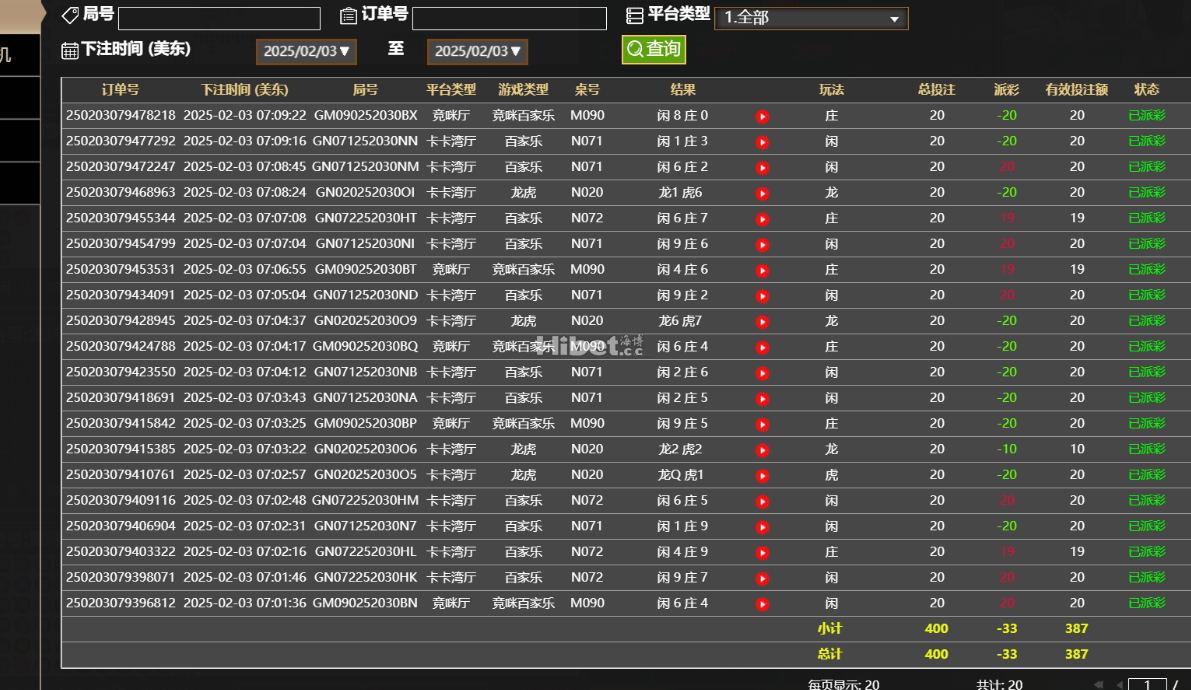Play video replay for order 250203079472247
This screenshot has width=1191, height=690.
point(763,168)
